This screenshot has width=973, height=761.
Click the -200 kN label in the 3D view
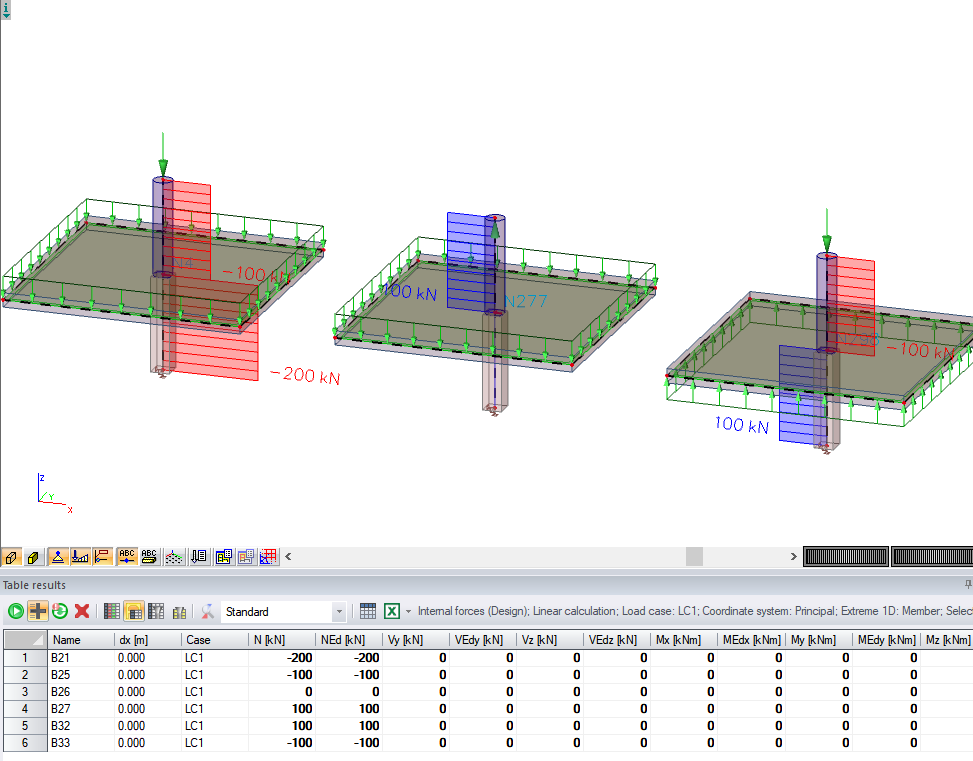point(305,376)
